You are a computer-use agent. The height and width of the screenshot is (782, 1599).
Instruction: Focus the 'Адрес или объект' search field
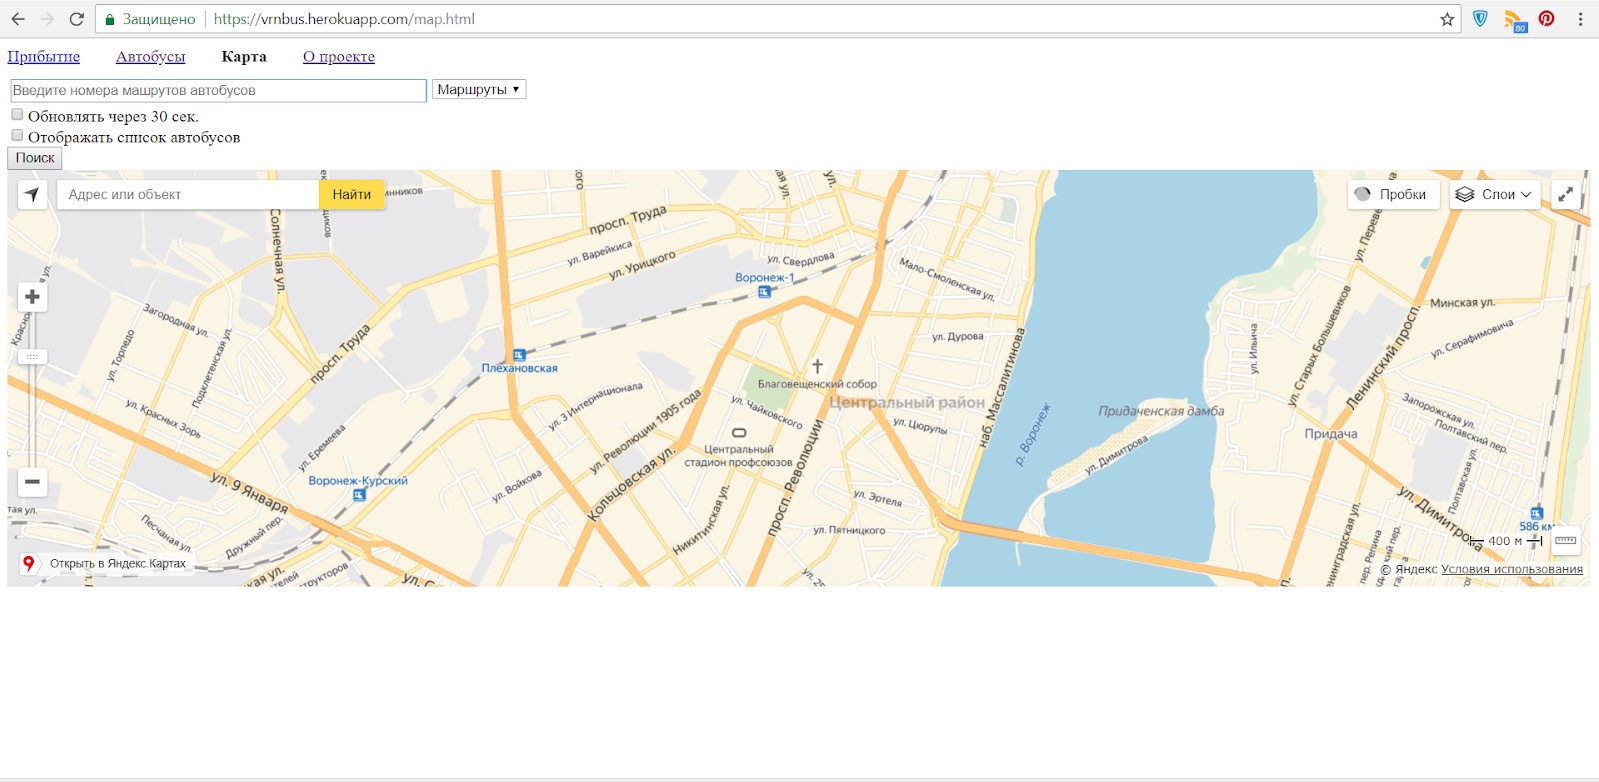(188, 194)
